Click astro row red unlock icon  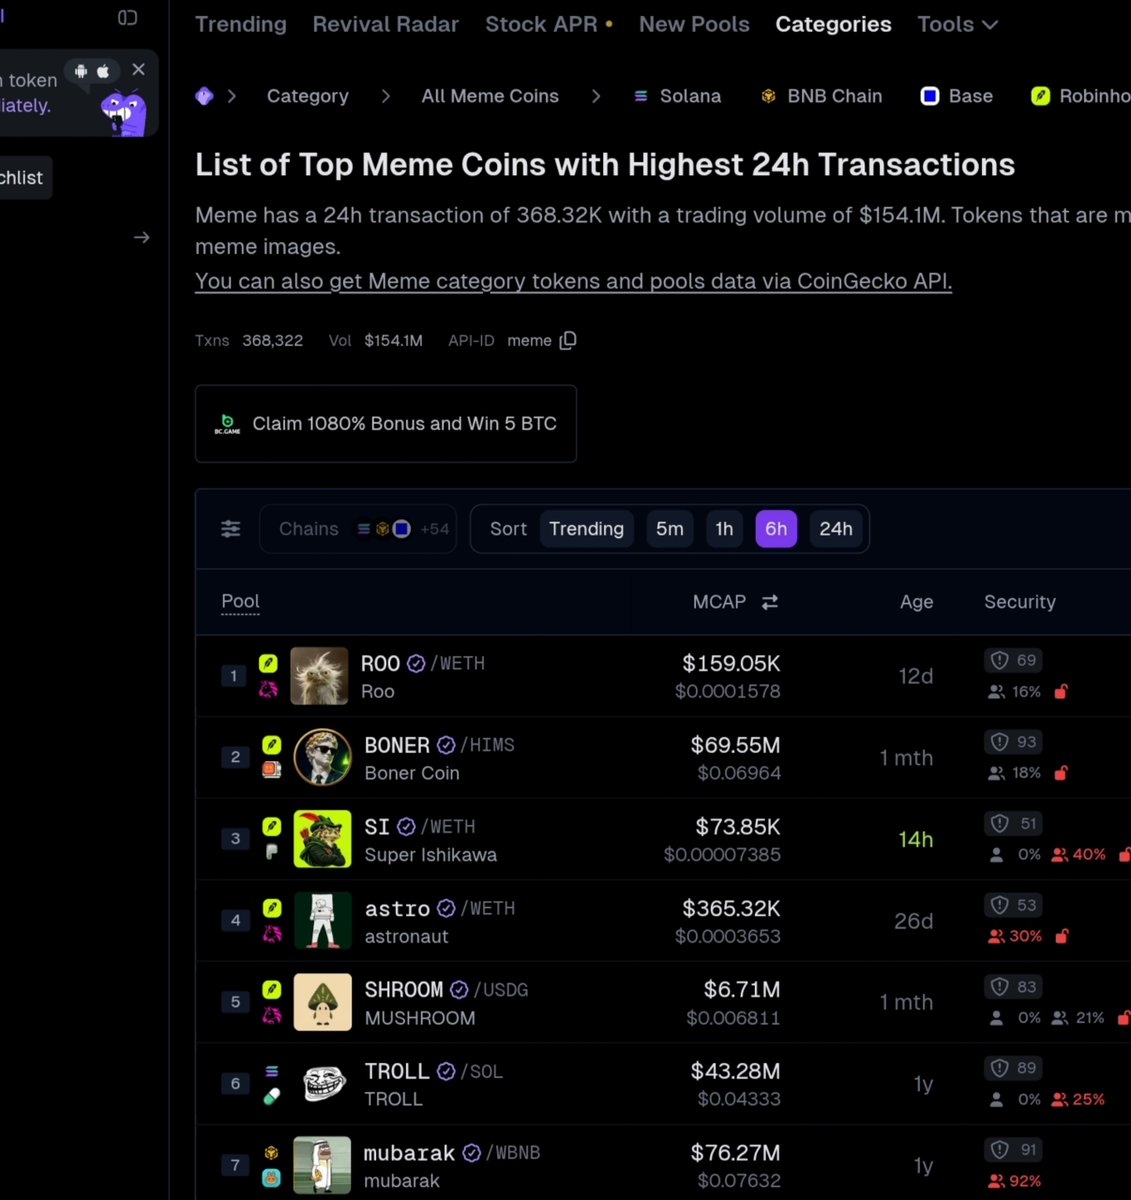coord(1062,936)
